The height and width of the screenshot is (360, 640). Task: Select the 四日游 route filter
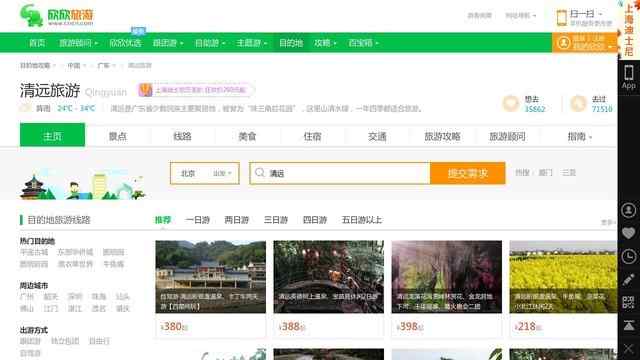pos(315,220)
